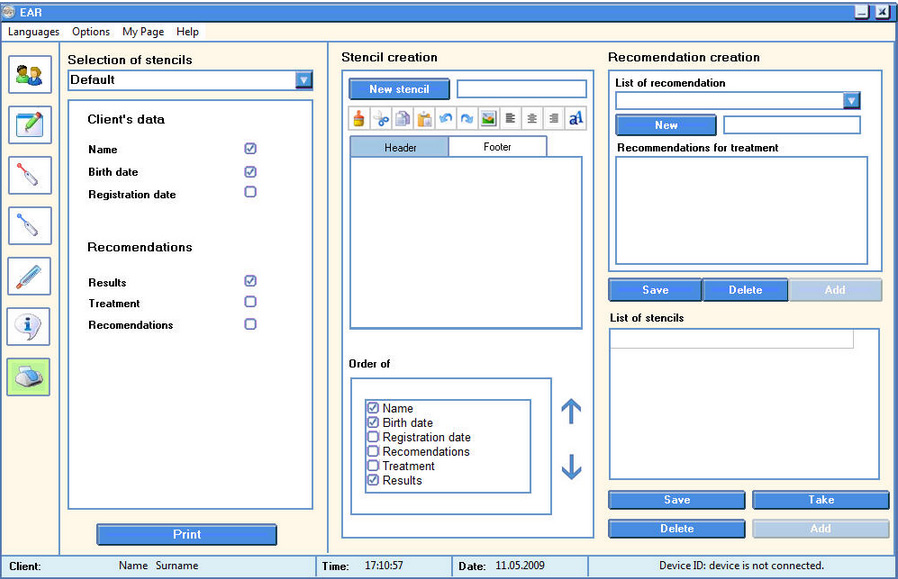Click the Take button under stencils list
The width and height of the screenshot is (898, 579).
pyautogui.click(x=820, y=500)
